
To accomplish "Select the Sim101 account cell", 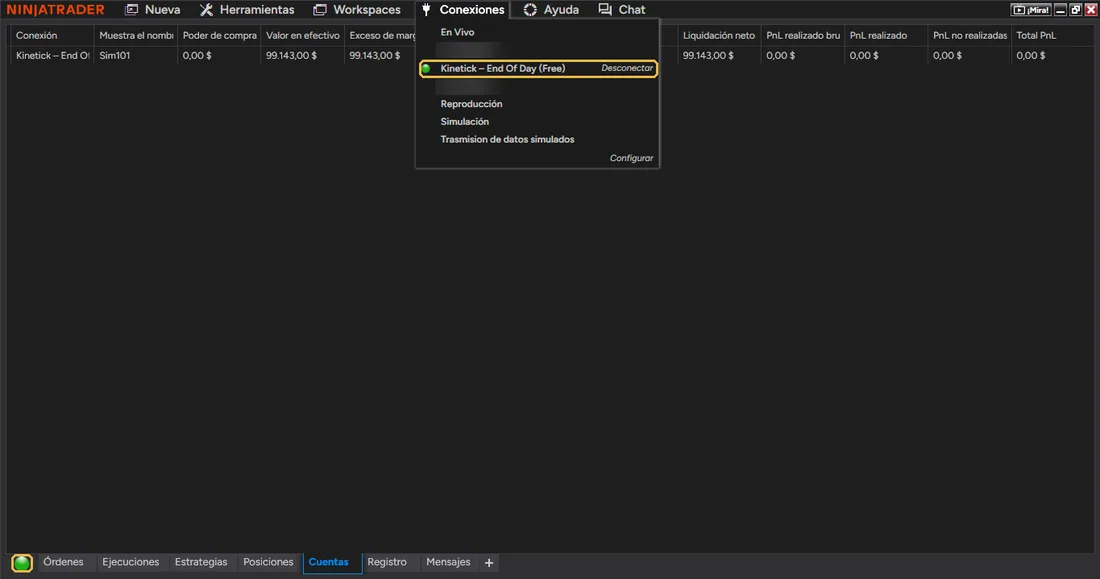I will coord(135,55).
